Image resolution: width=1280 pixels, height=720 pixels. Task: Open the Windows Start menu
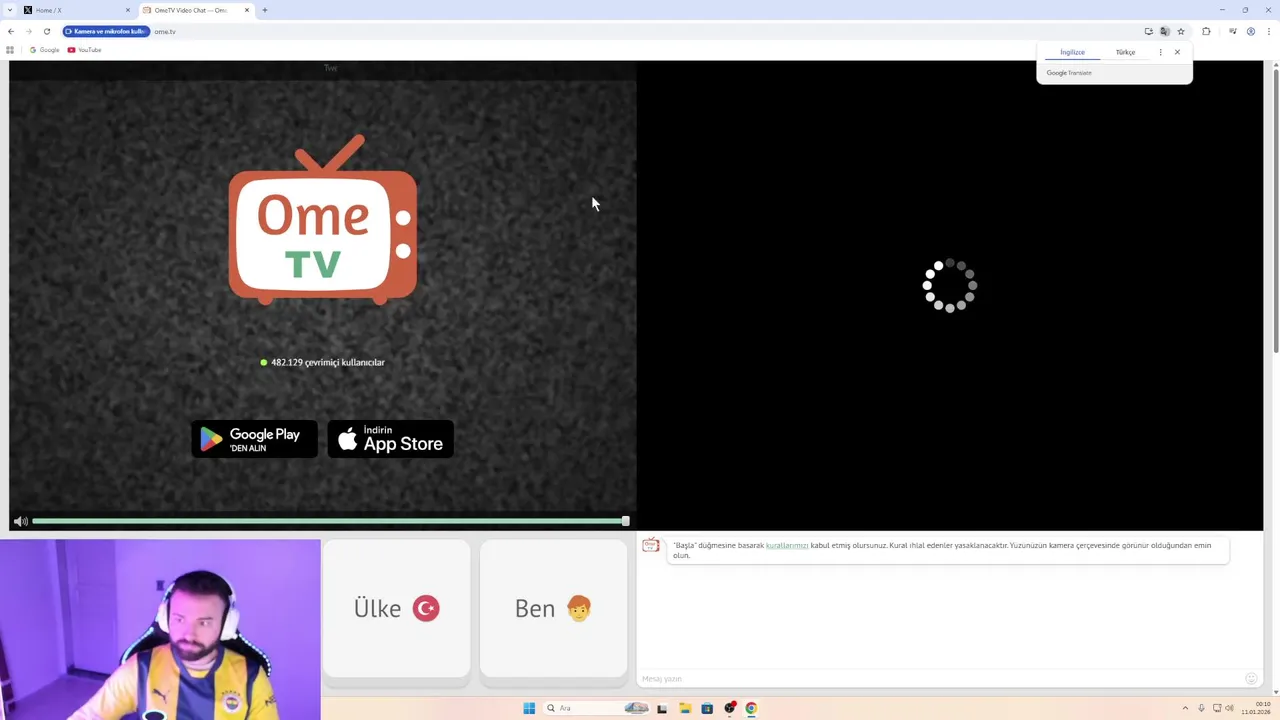529,708
